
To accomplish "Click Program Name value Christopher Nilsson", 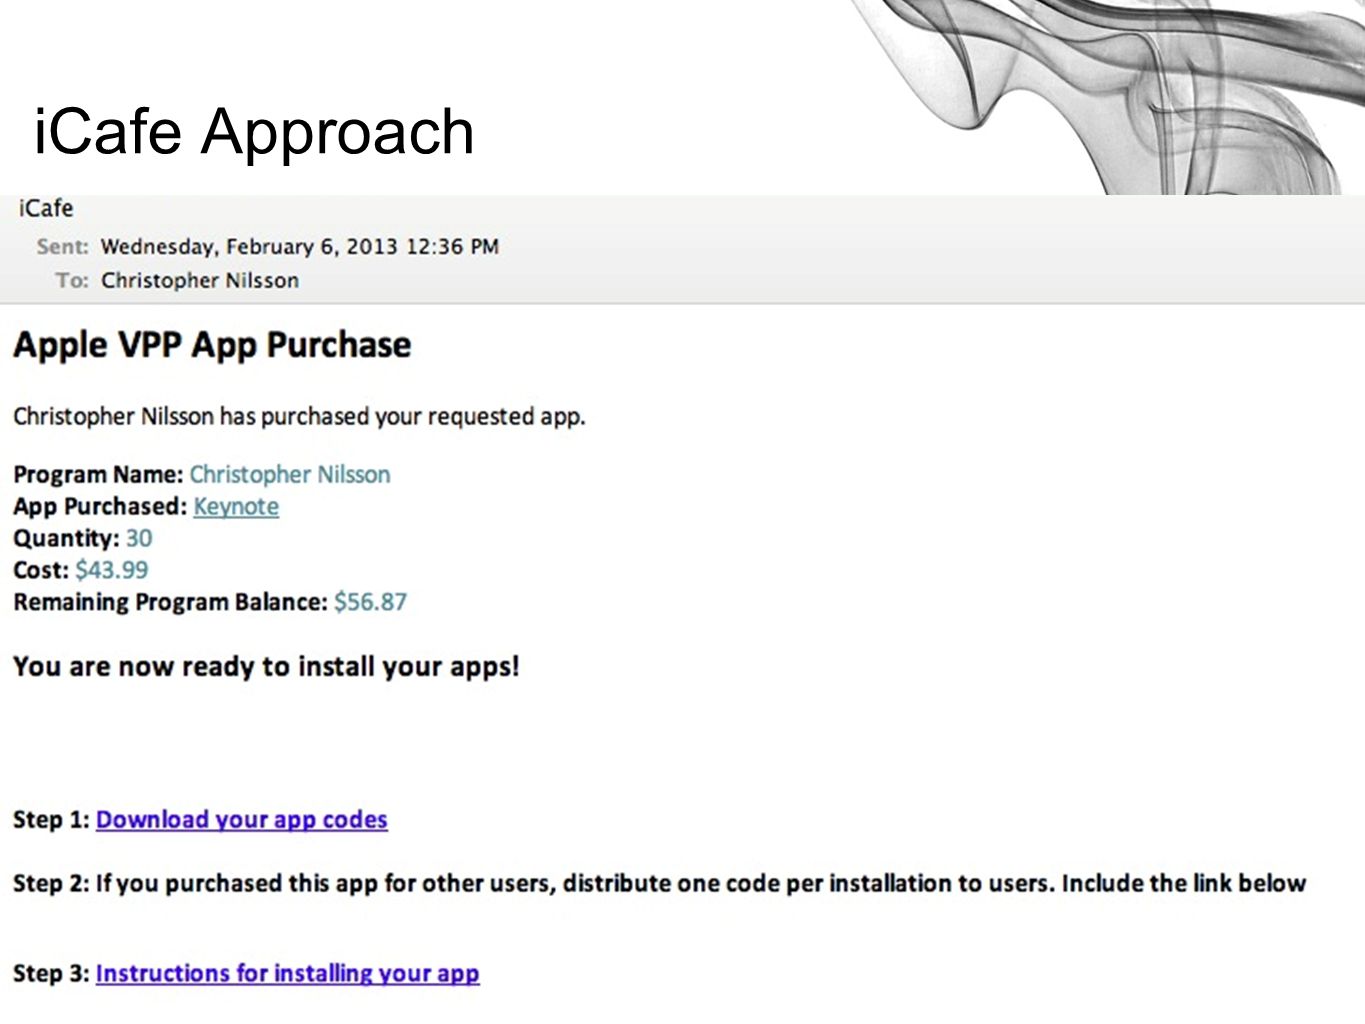I will [290, 474].
